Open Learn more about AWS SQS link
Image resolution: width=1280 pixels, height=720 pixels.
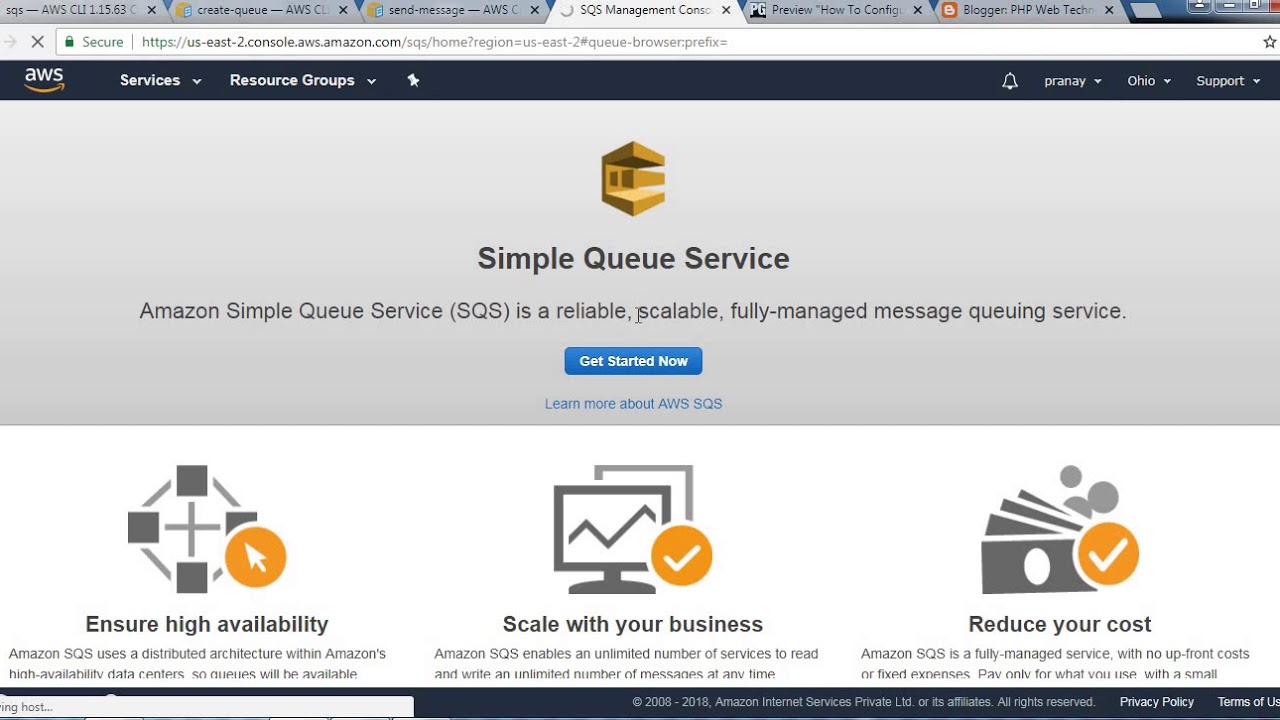tap(633, 404)
